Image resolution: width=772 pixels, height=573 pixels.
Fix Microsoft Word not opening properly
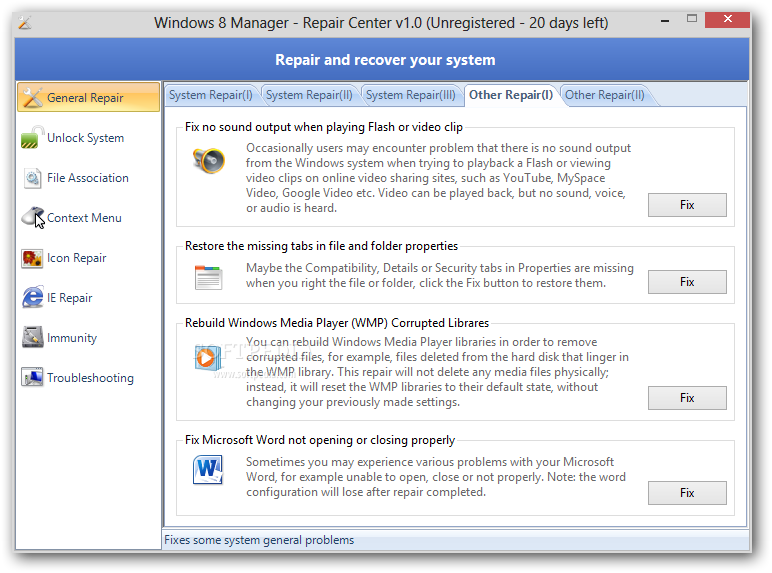coord(687,493)
